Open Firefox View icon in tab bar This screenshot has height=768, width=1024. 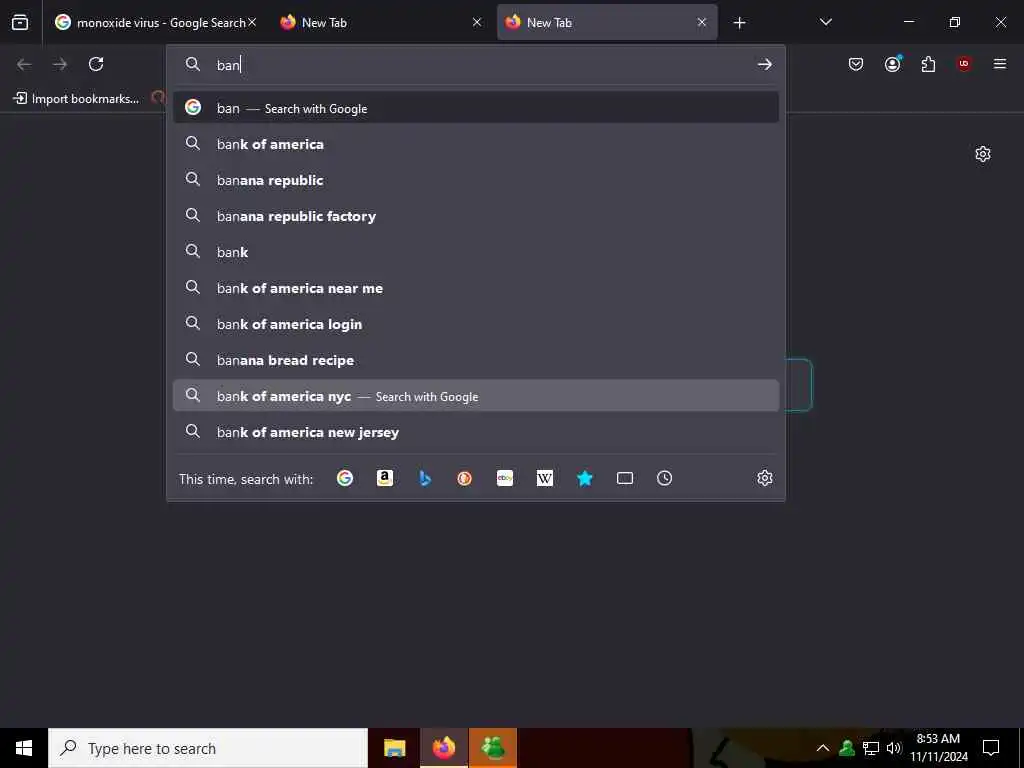pyautogui.click(x=20, y=23)
